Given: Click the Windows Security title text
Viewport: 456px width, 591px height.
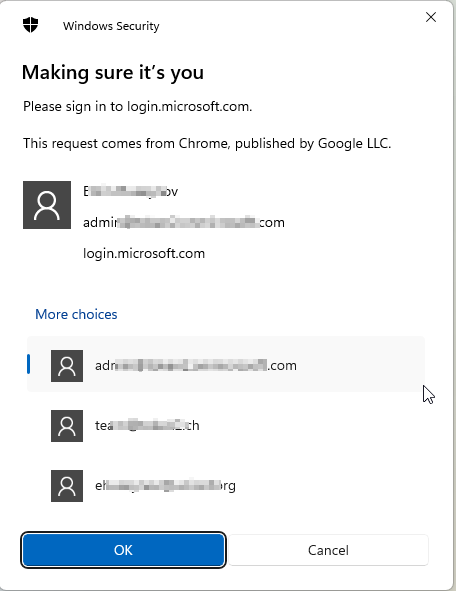Looking at the screenshot, I should (111, 26).
